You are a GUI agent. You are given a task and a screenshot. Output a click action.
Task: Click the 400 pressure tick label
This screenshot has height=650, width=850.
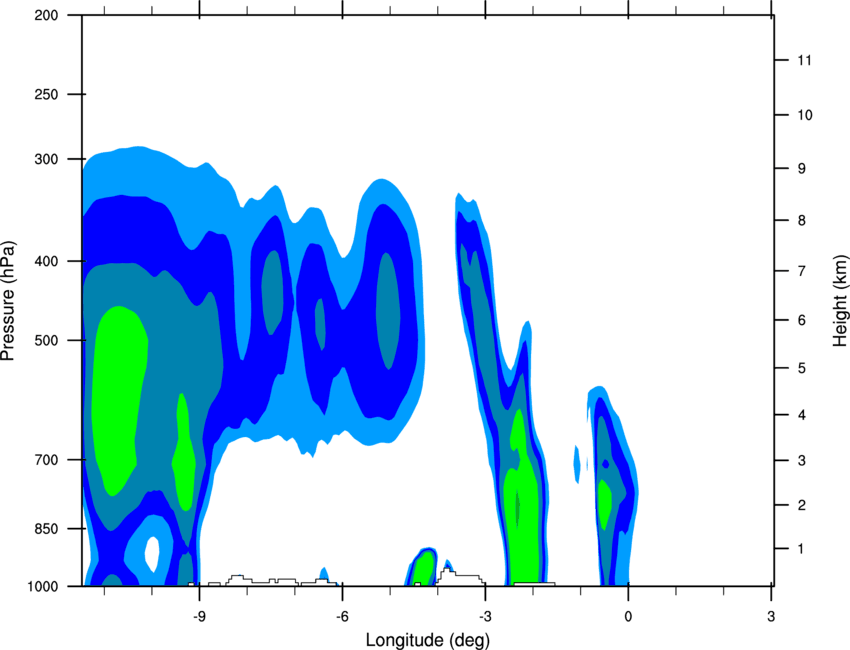click(x=46, y=261)
